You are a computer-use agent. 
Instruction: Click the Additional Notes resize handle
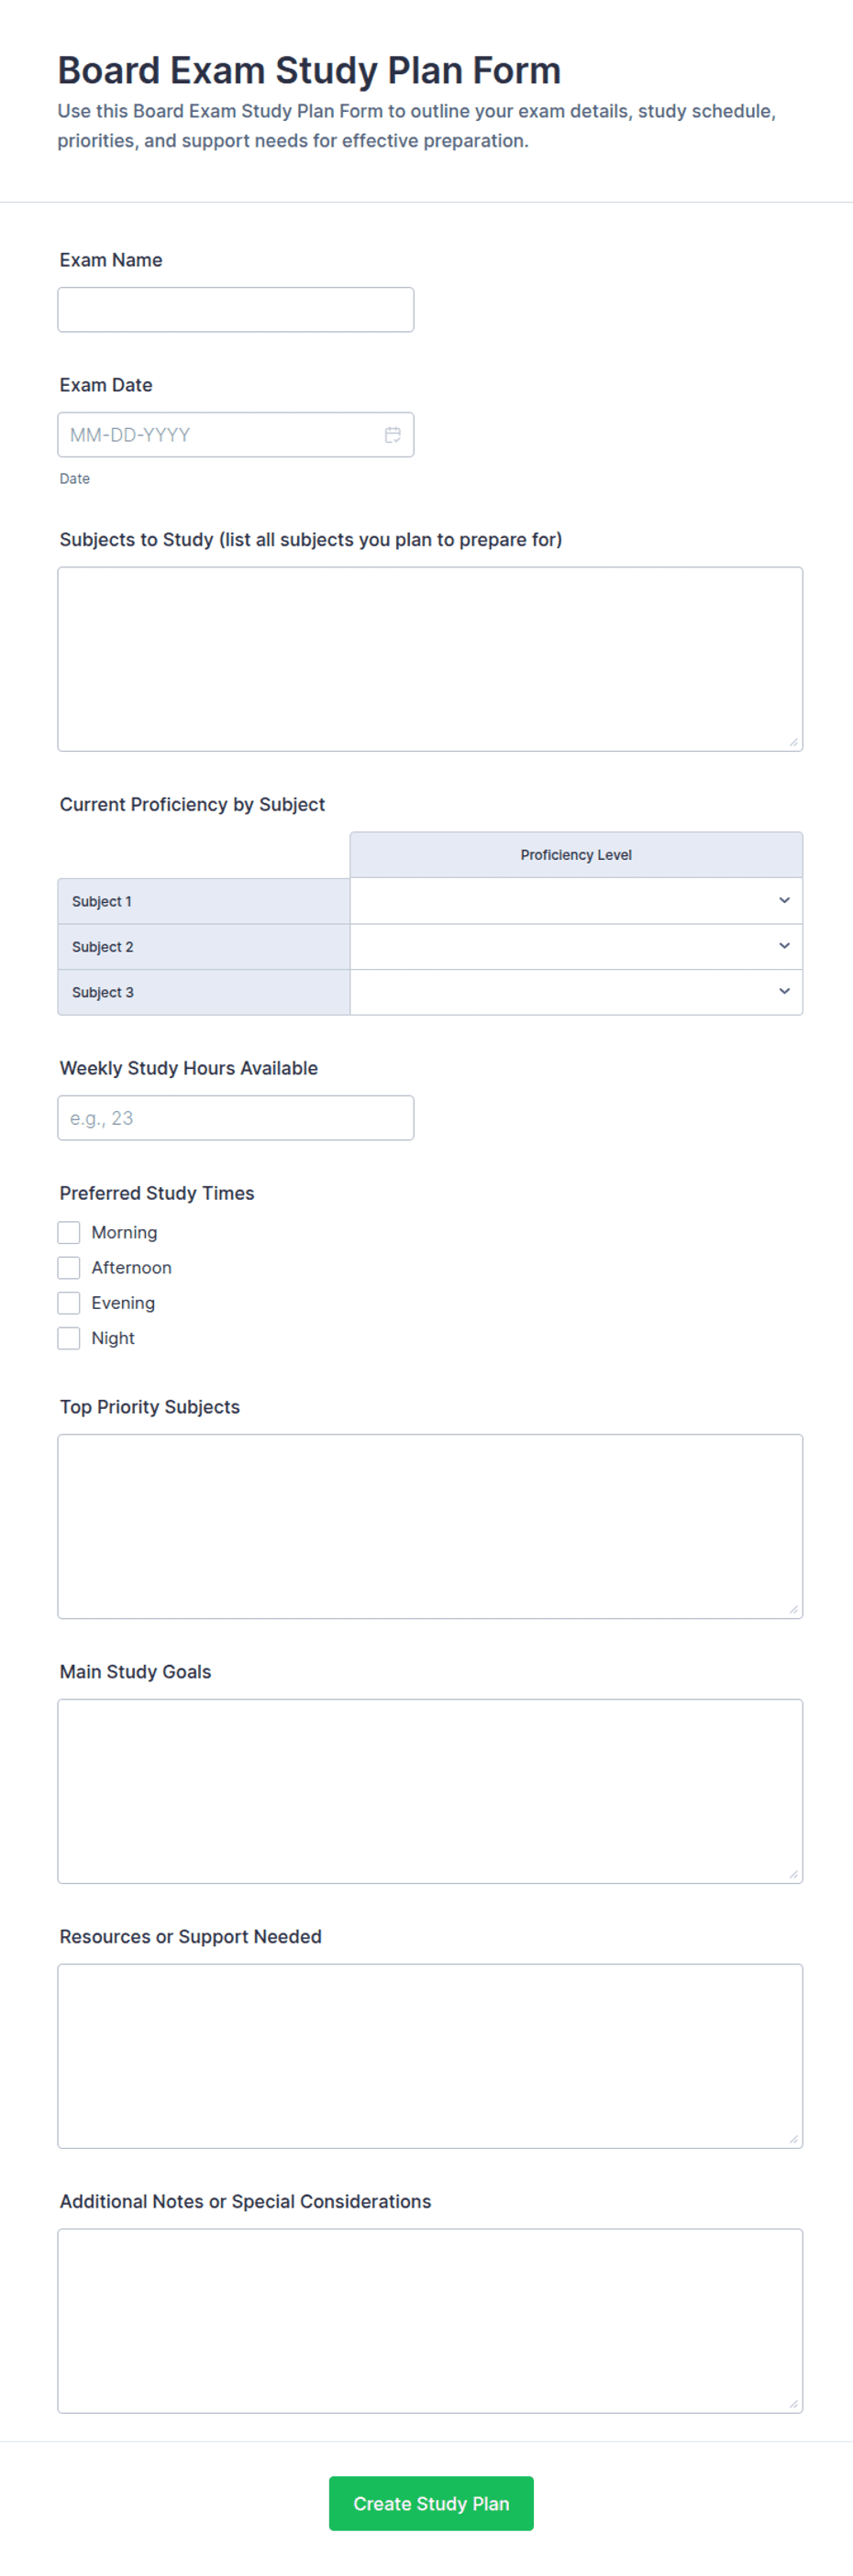click(x=793, y=2403)
